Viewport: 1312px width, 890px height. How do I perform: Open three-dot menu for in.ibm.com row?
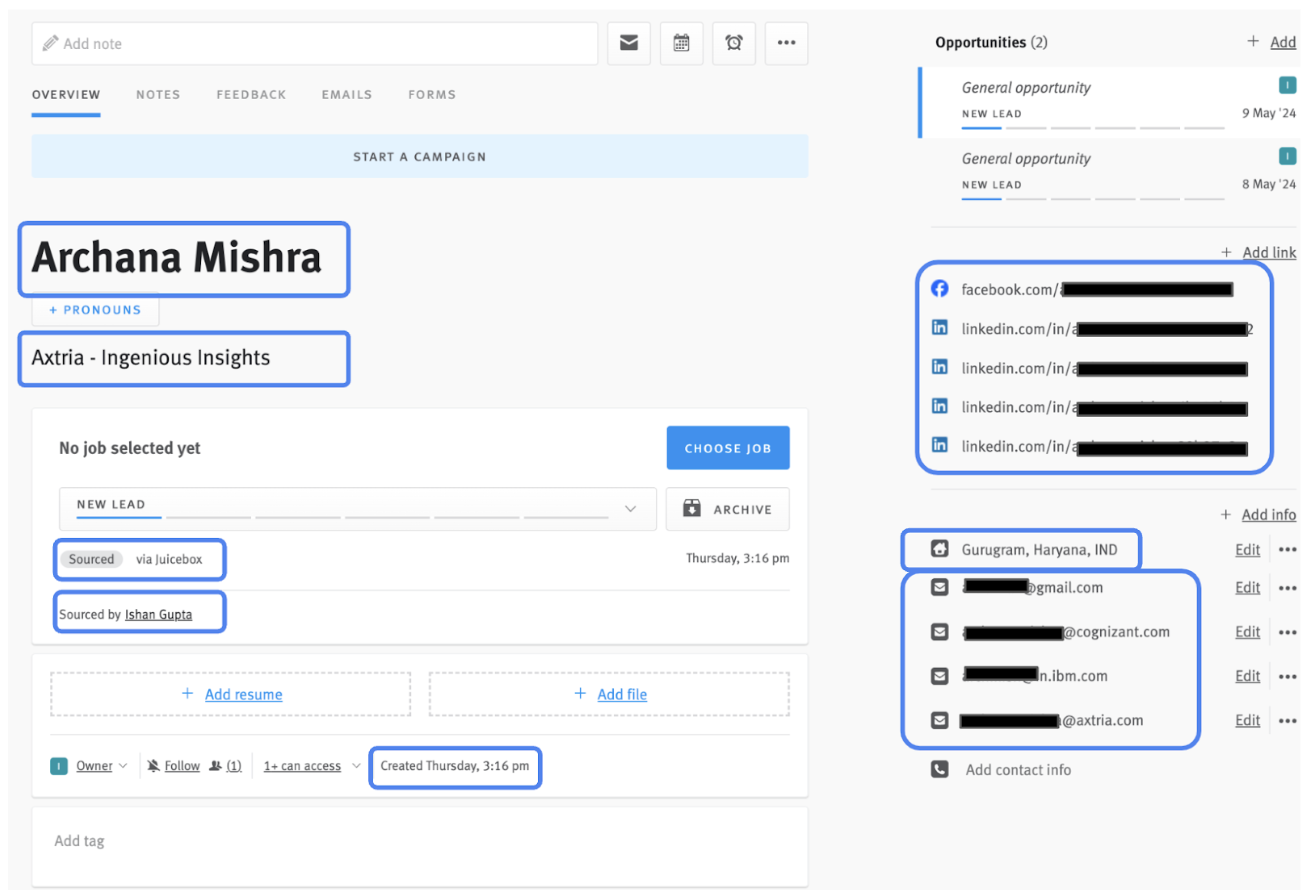tap(1287, 676)
